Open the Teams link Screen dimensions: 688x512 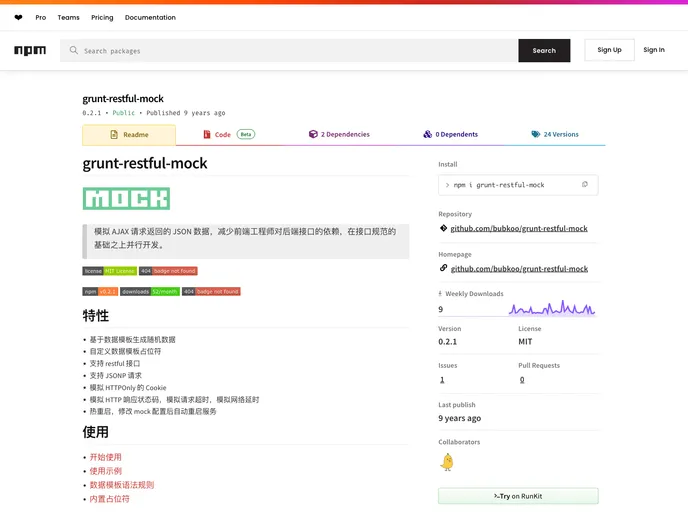tap(68, 18)
